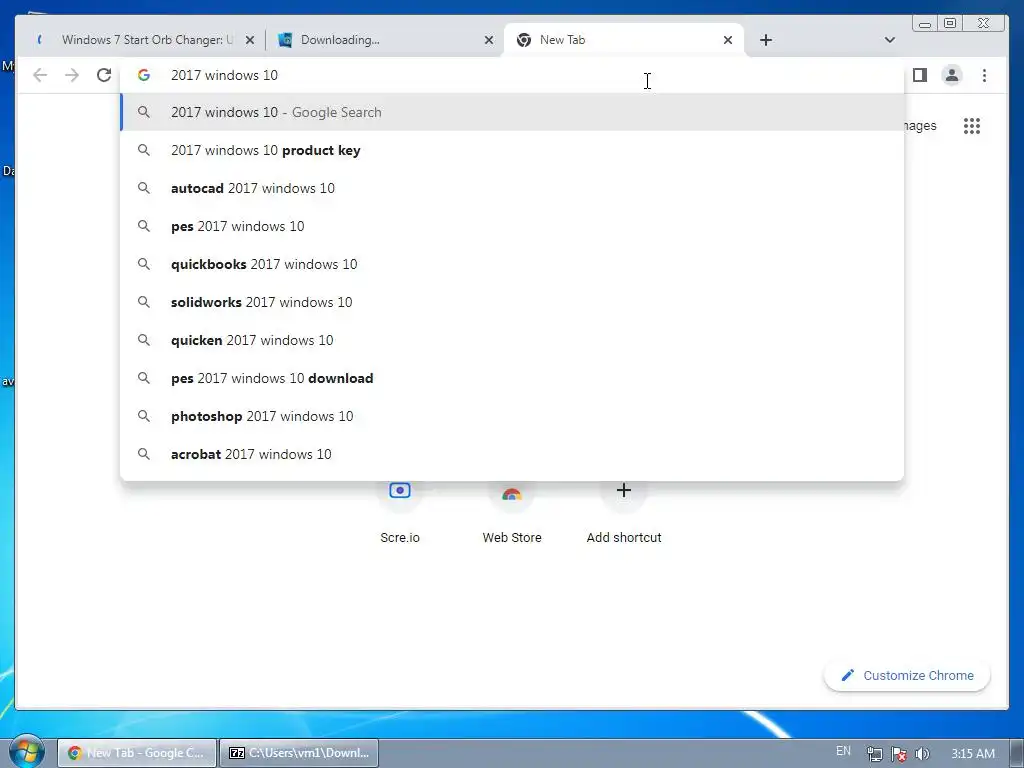
Task: Expand the tab search chevron
Action: (889, 40)
